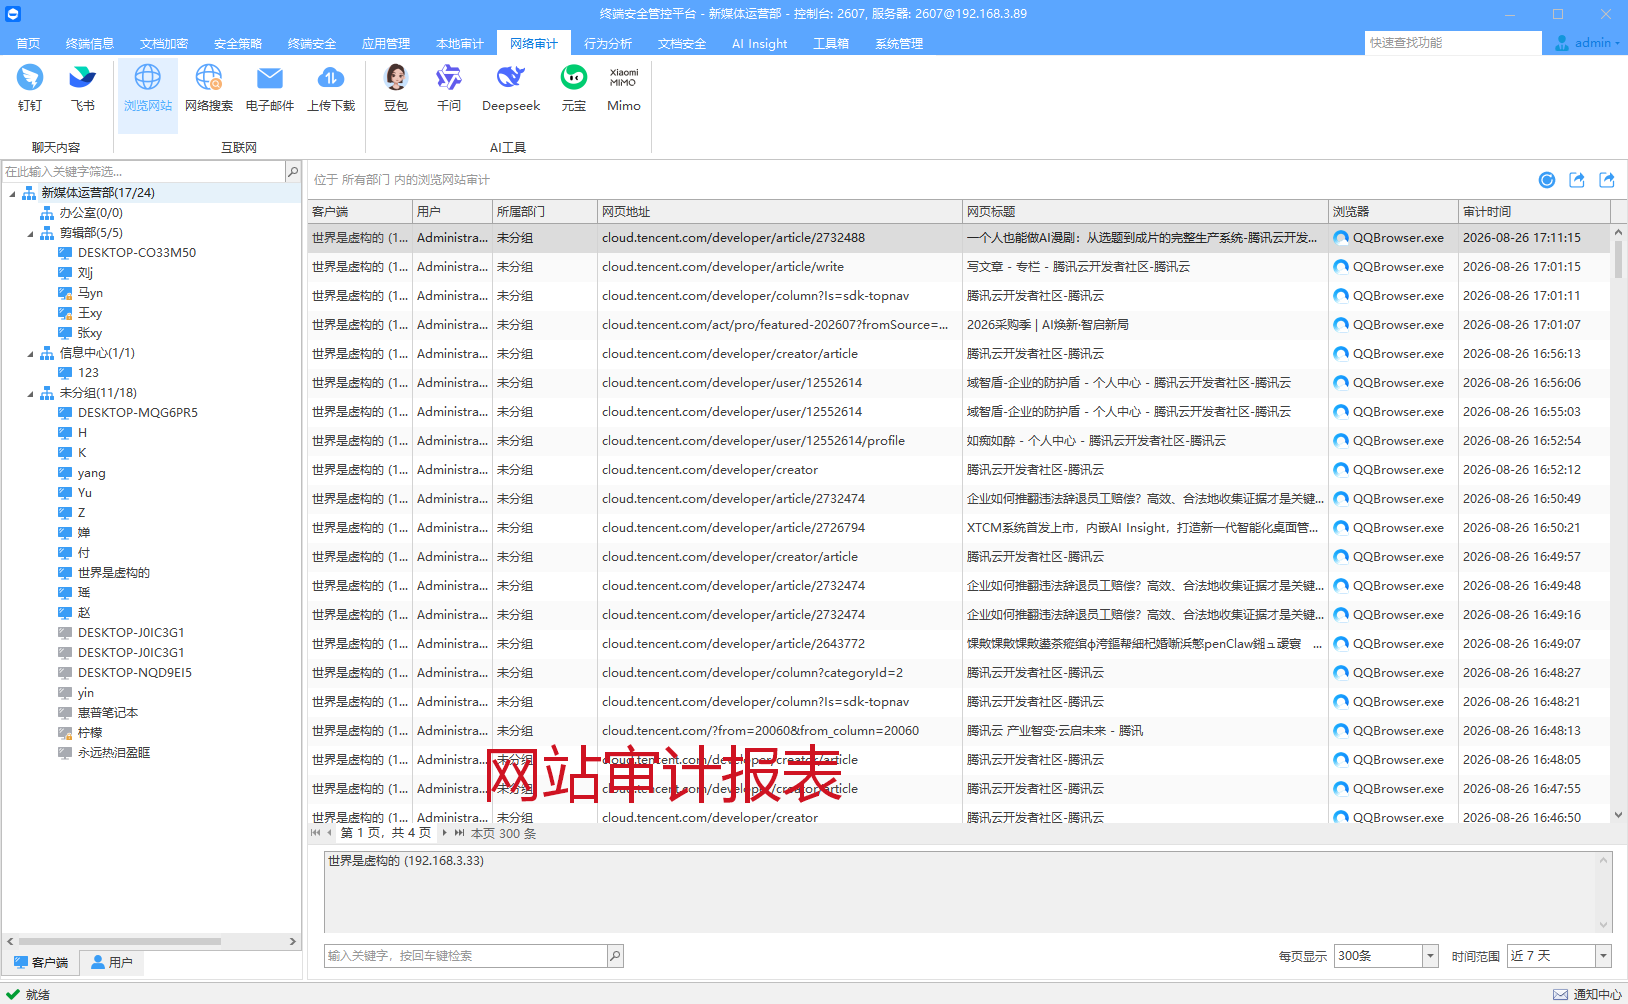Switch to the 客户端 bottom tab
The width and height of the screenshot is (1628, 1004).
click(x=41, y=962)
